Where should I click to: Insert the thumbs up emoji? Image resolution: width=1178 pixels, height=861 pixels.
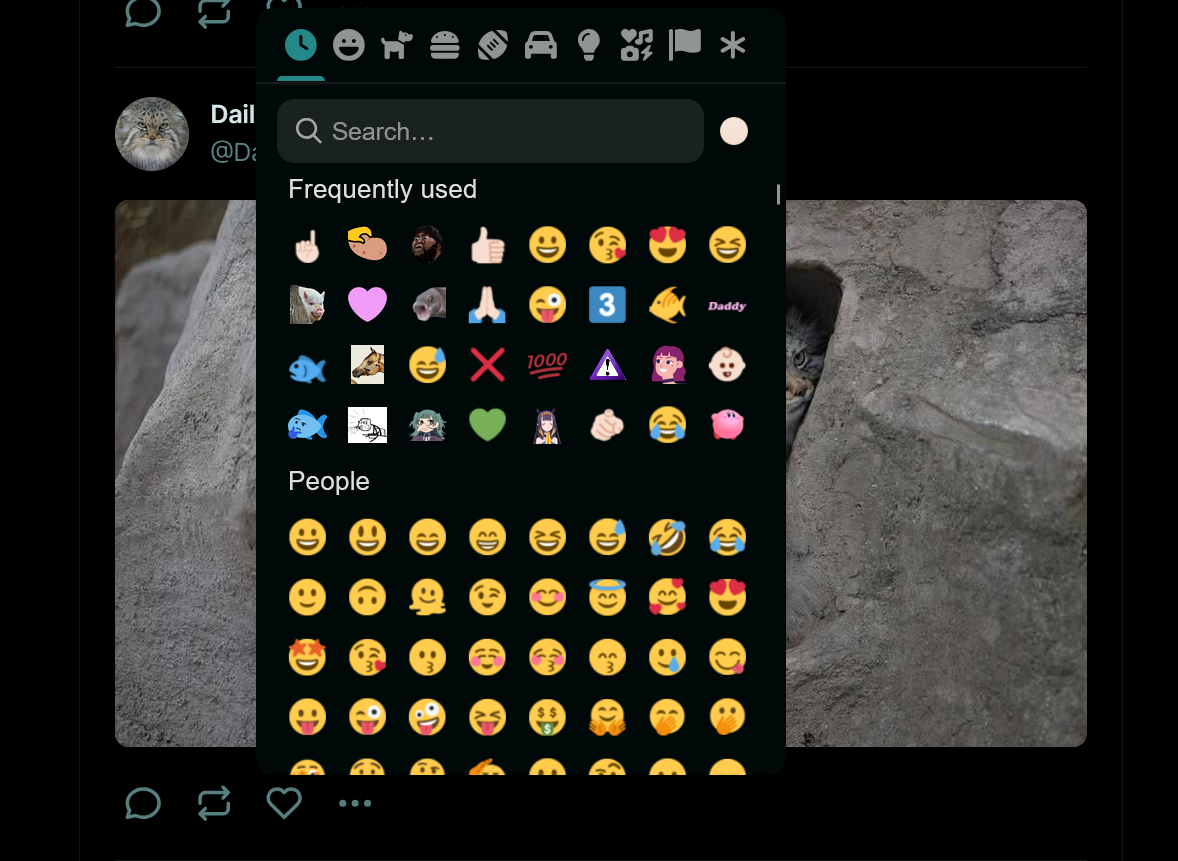click(487, 245)
